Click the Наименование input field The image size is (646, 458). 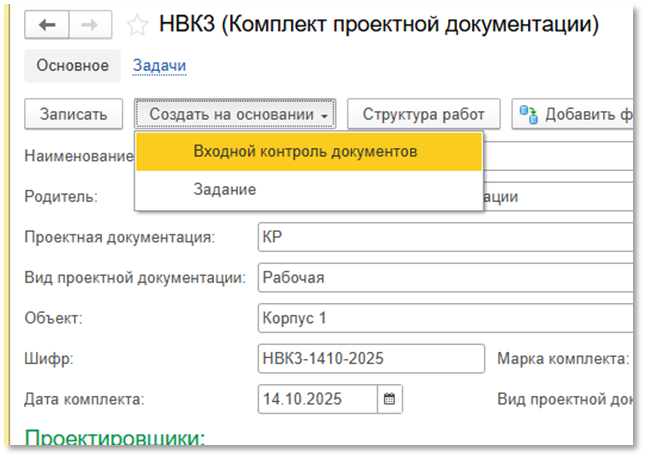click(560, 156)
